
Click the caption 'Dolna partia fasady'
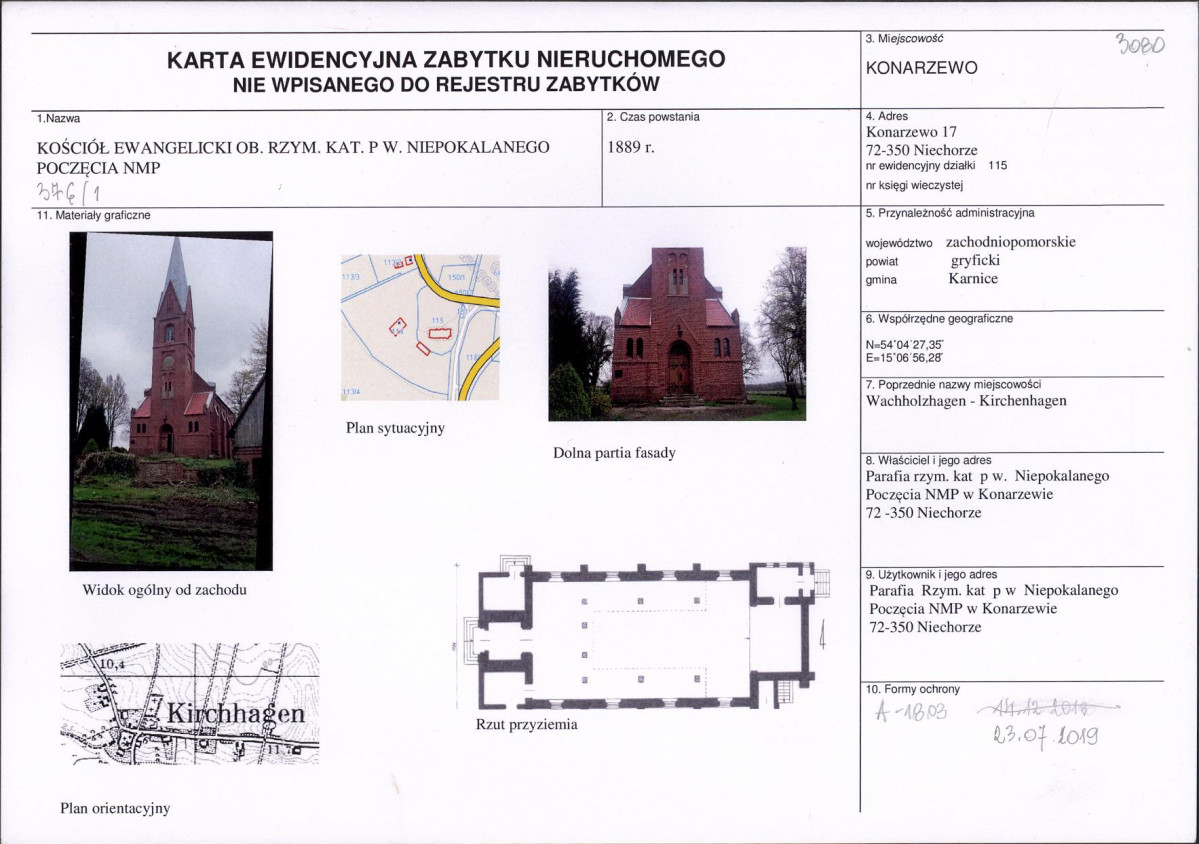pyautogui.click(x=615, y=453)
